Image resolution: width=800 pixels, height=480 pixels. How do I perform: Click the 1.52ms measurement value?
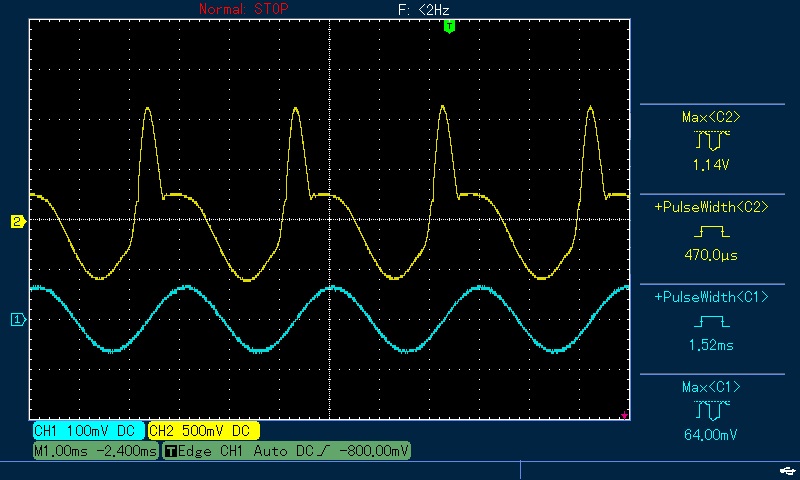pos(711,345)
